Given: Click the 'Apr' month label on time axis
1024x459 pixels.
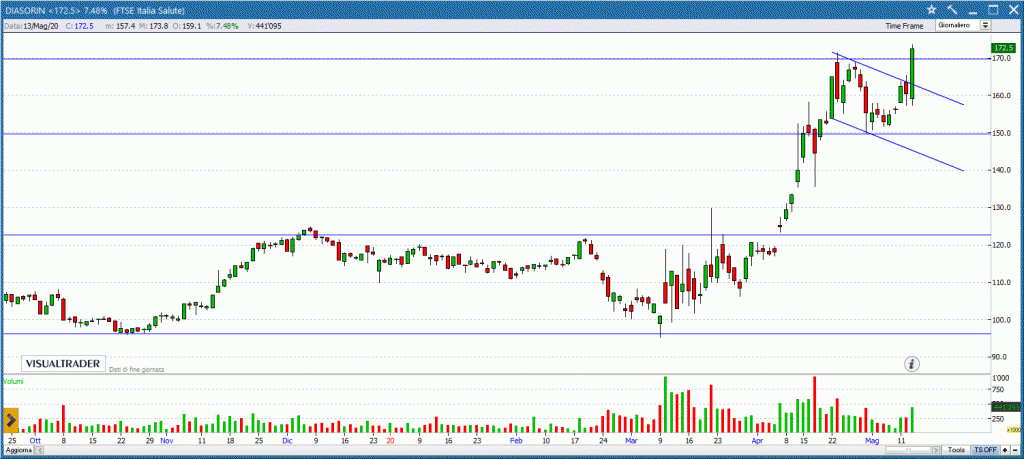Looking at the screenshot, I should [x=758, y=441].
